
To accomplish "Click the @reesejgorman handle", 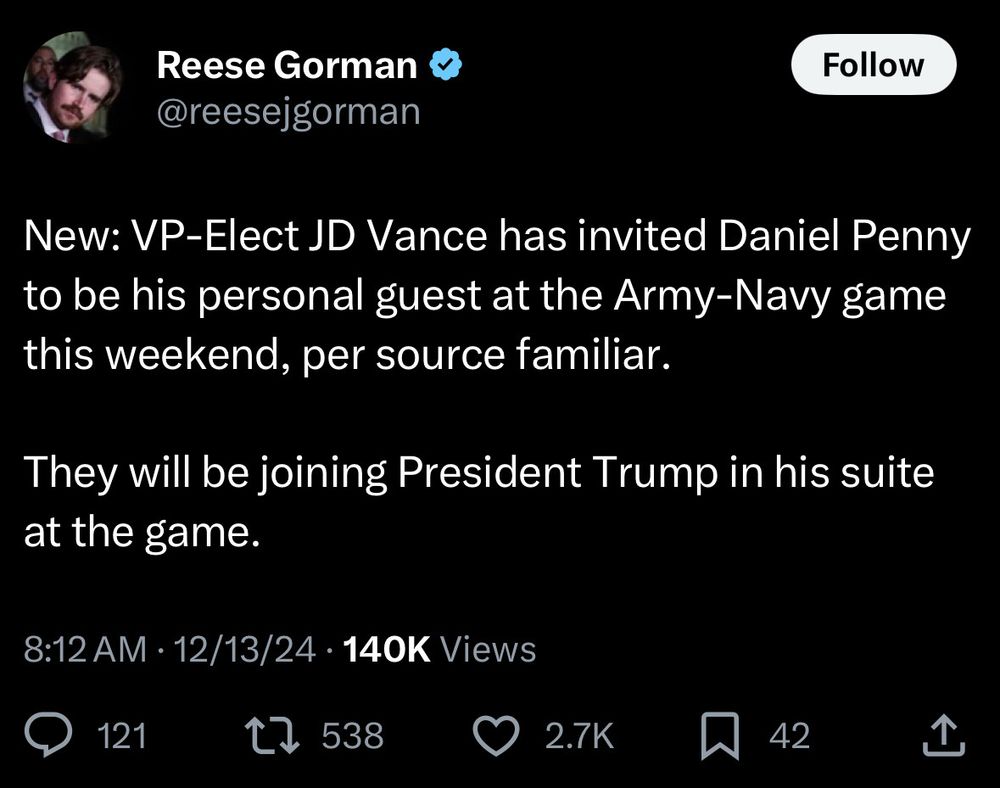I will click(288, 111).
